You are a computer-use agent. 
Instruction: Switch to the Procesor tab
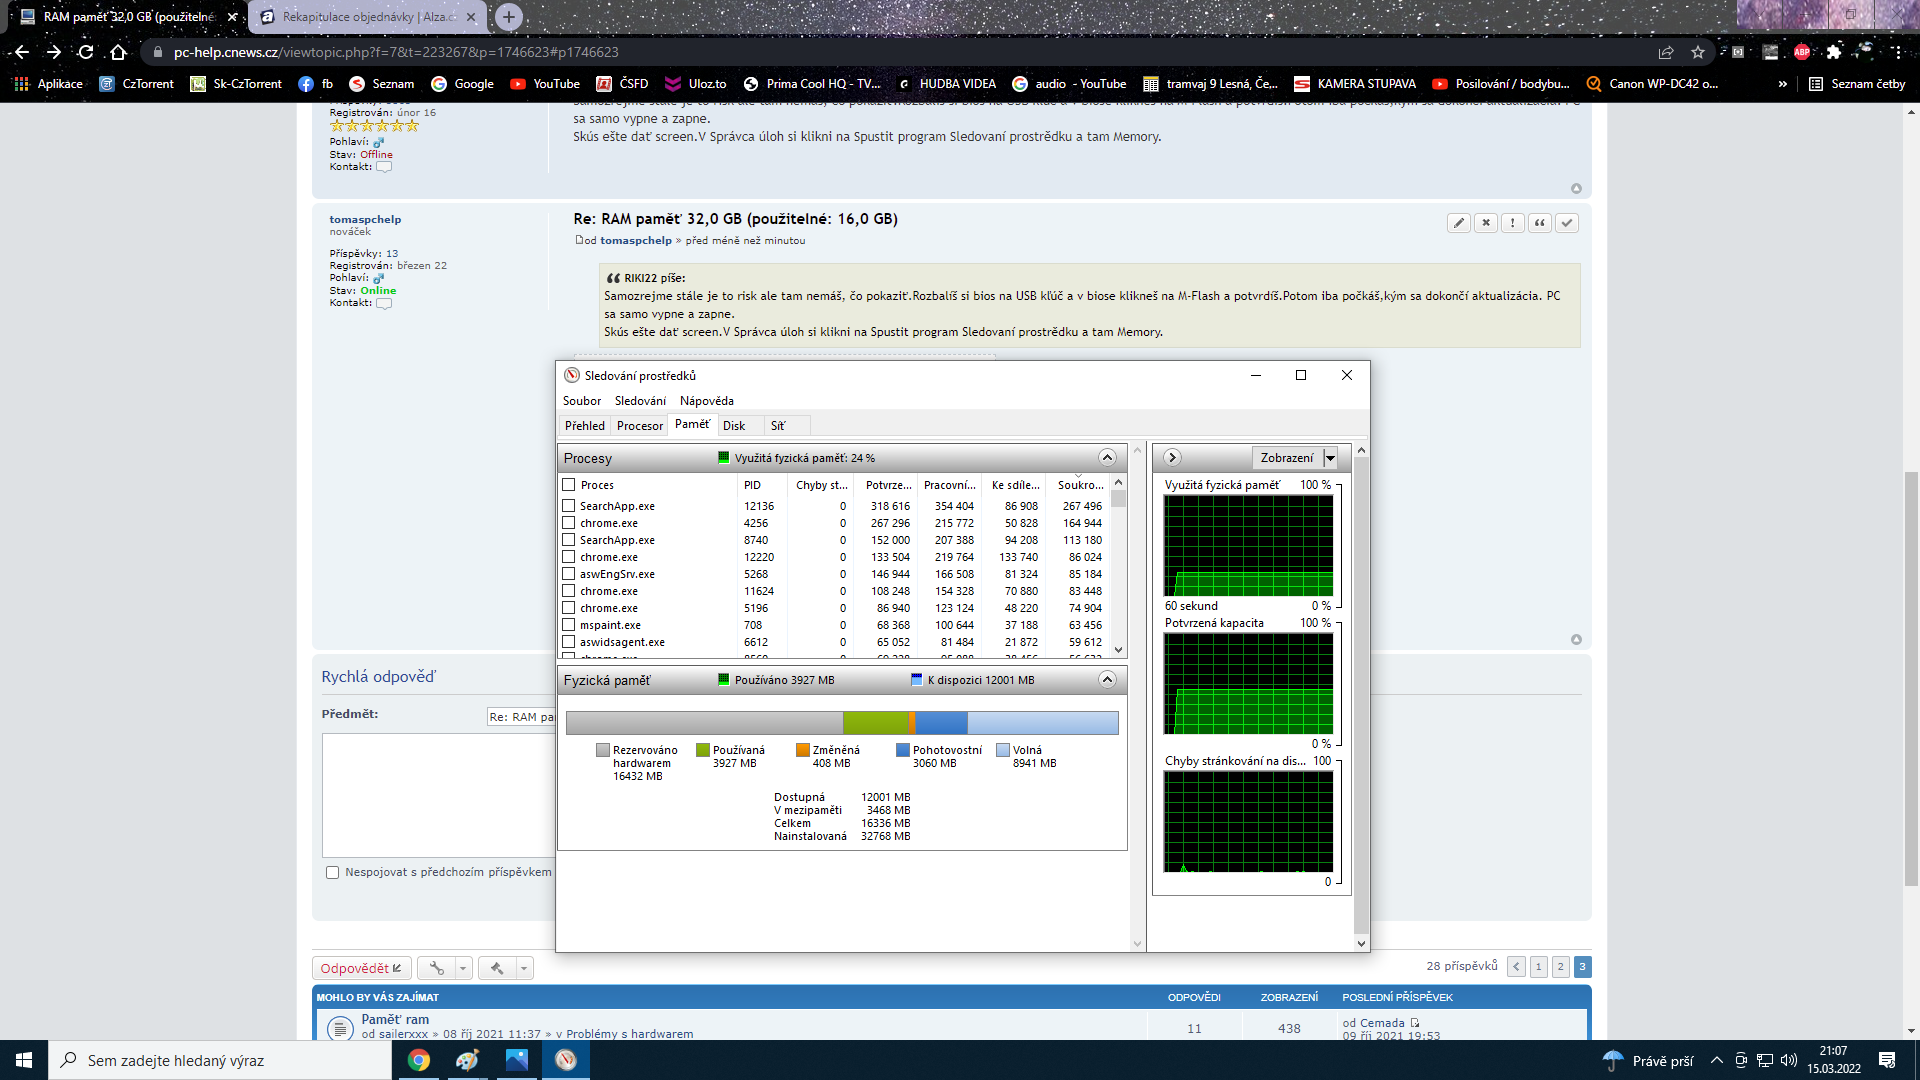click(x=639, y=426)
